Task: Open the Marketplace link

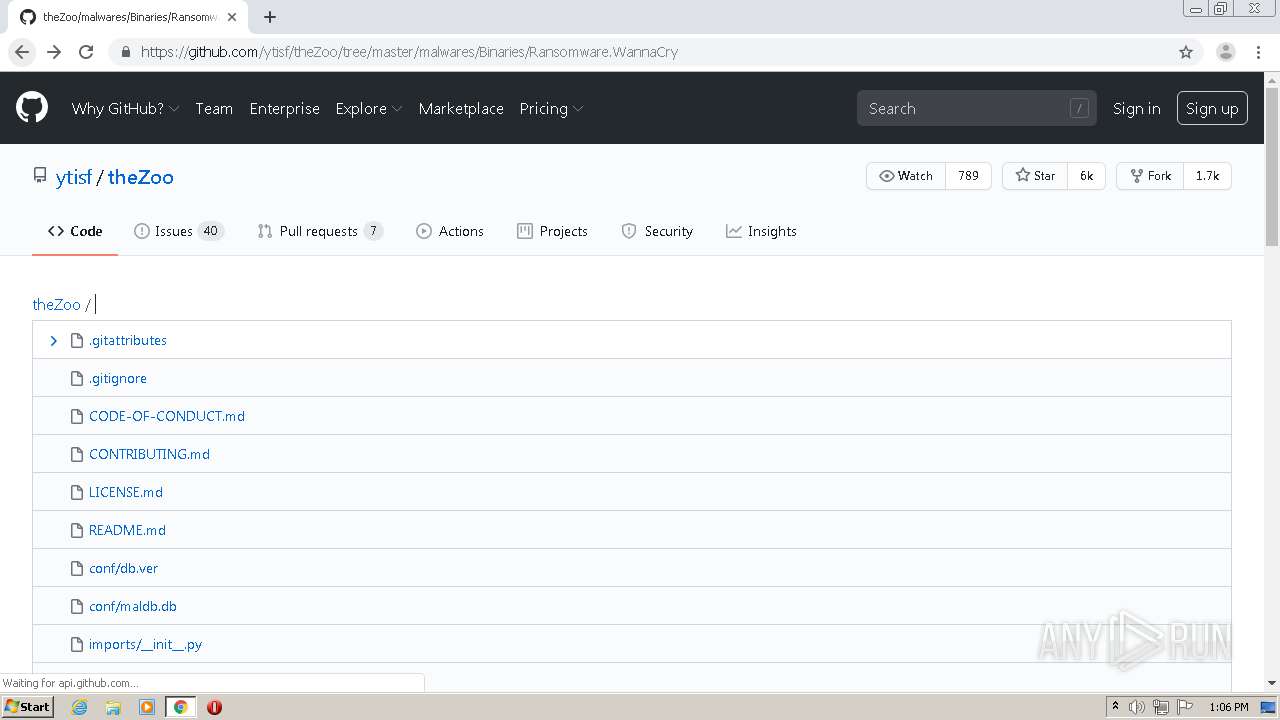Action: pyautogui.click(x=461, y=108)
